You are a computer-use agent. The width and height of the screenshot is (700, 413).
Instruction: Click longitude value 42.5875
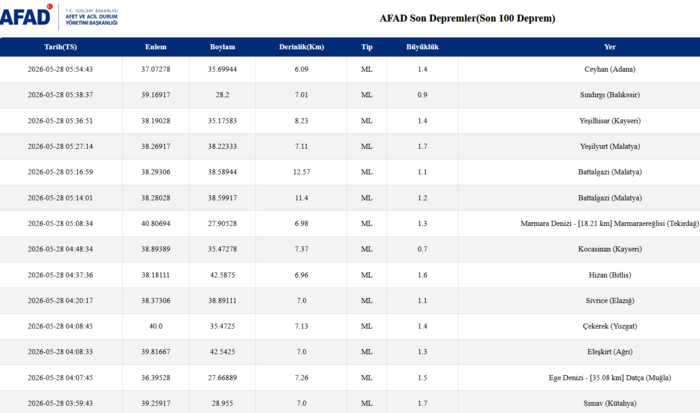click(x=222, y=275)
